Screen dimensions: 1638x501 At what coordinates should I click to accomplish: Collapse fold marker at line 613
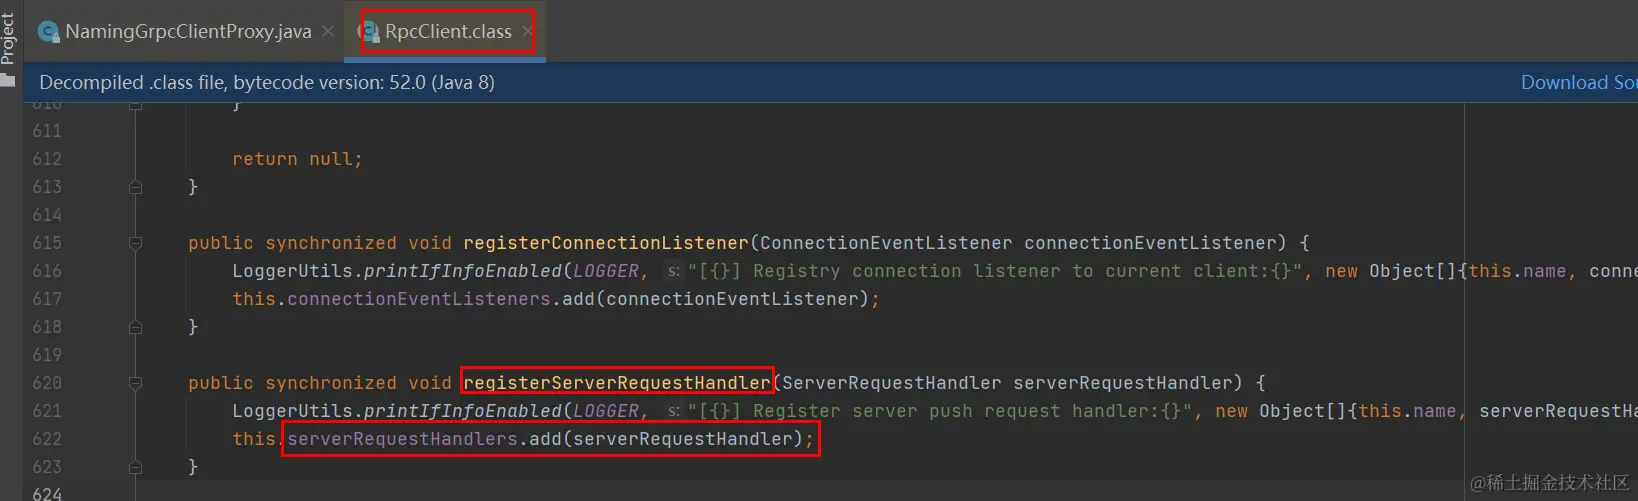[x=136, y=187]
